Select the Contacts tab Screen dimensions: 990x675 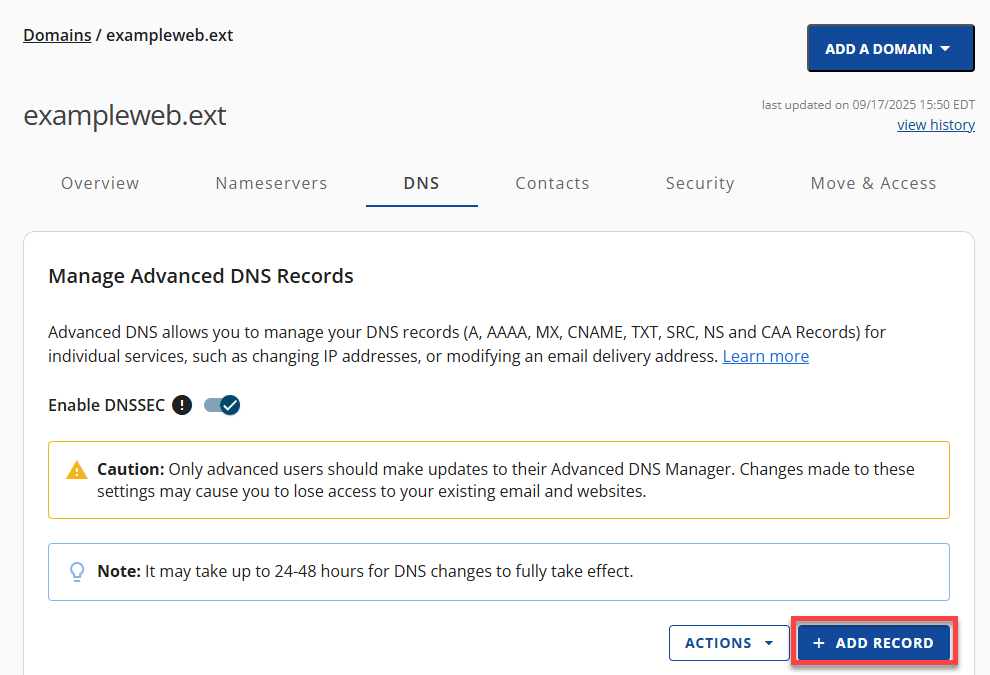point(552,183)
